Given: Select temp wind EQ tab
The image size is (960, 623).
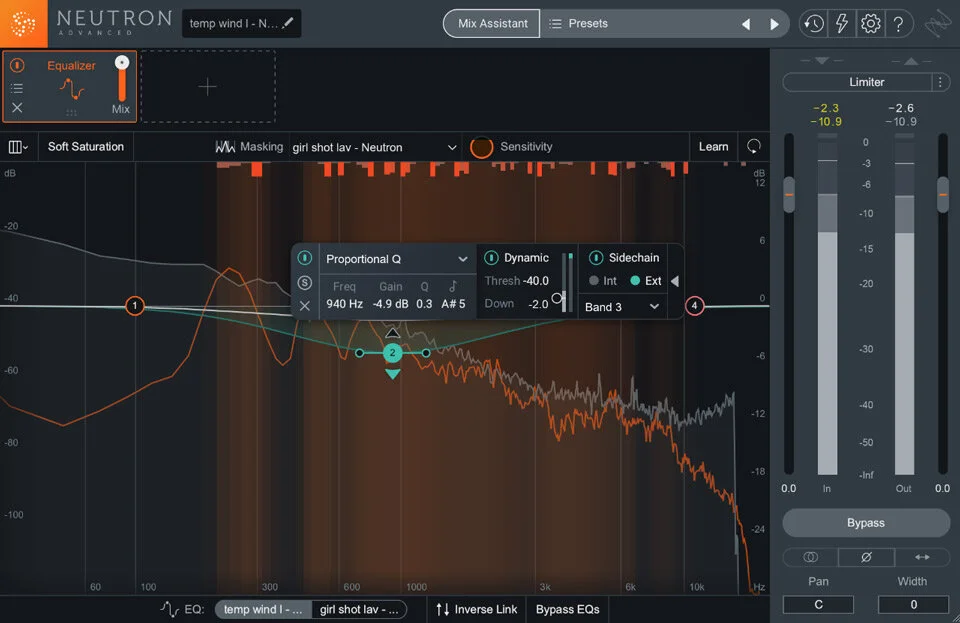Looking at the screenshot, I should pyautogui.click(x=263, y=610).
